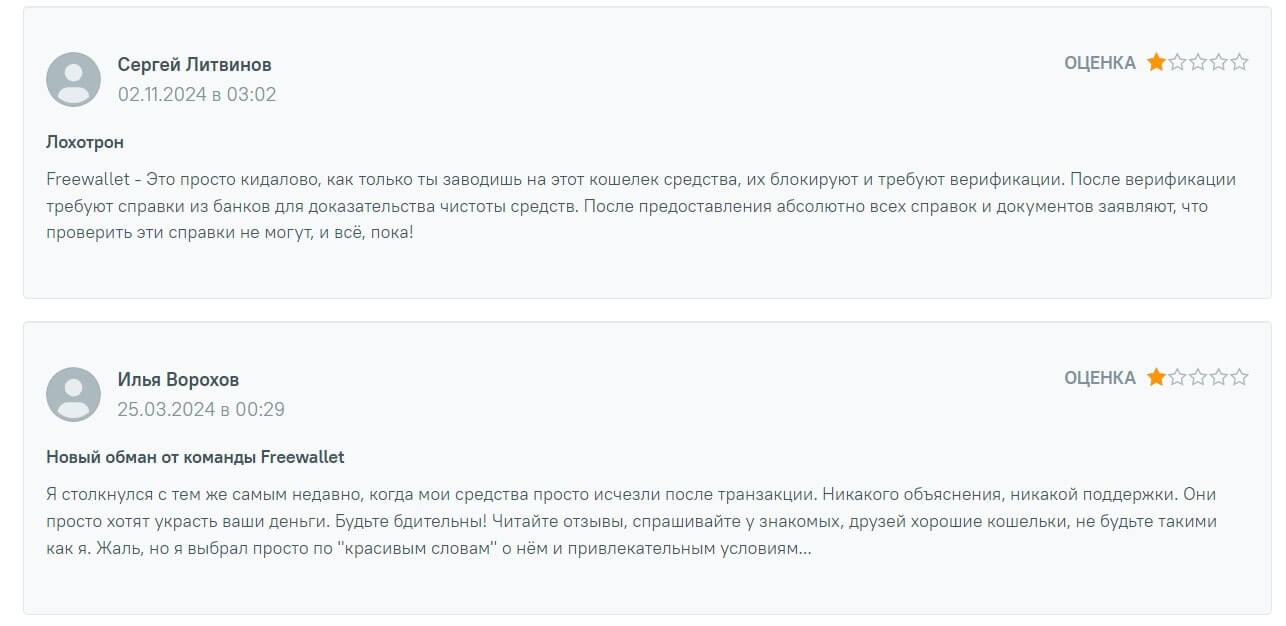The width and height of the screenshot is (1286, 626).
Task: Click the date 02.11.2024 в 03:02
Action: click(196, 95)
